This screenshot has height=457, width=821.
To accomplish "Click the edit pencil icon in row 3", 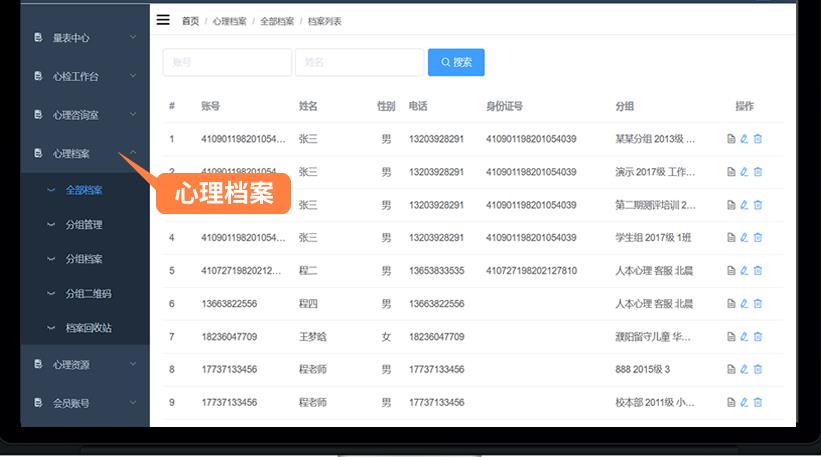I will 744,205.
